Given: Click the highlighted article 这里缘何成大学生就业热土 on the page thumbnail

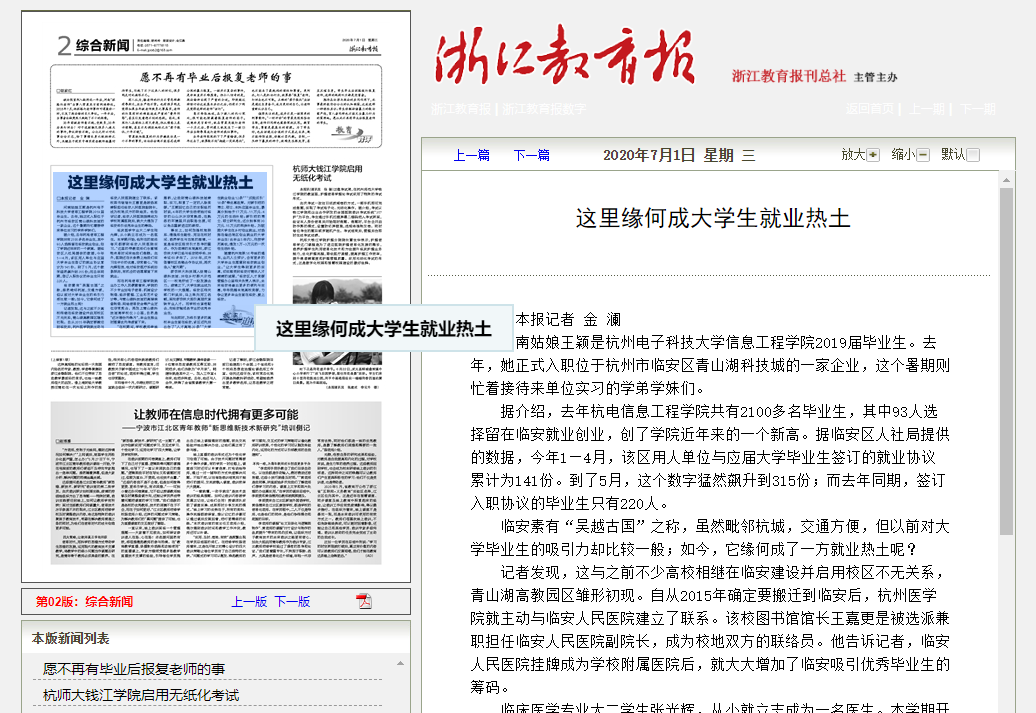Looking at the screenshot, I should 159,250.
